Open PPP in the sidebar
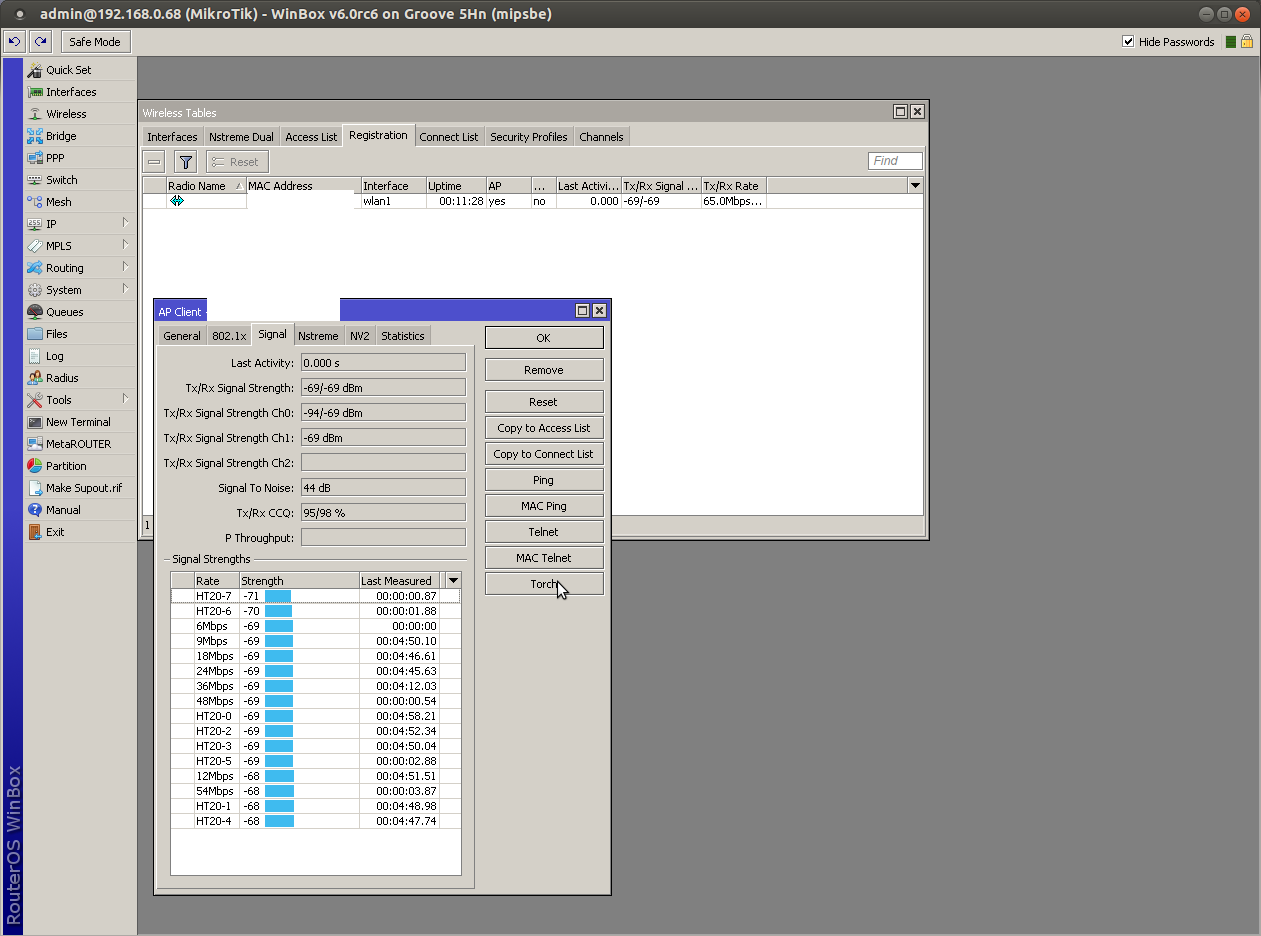 (56, 158)
